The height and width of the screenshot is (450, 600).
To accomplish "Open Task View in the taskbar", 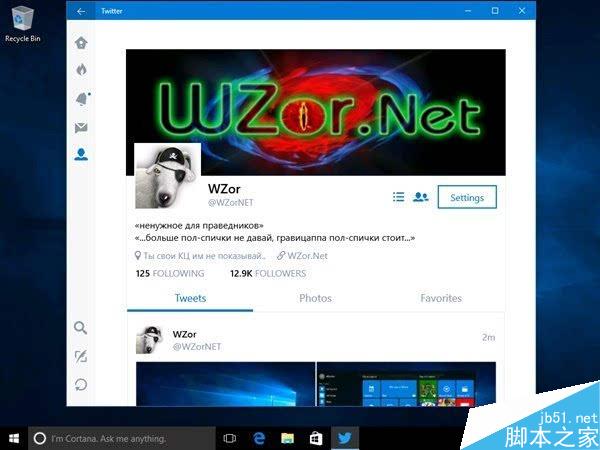I will [x=230, y=438].
